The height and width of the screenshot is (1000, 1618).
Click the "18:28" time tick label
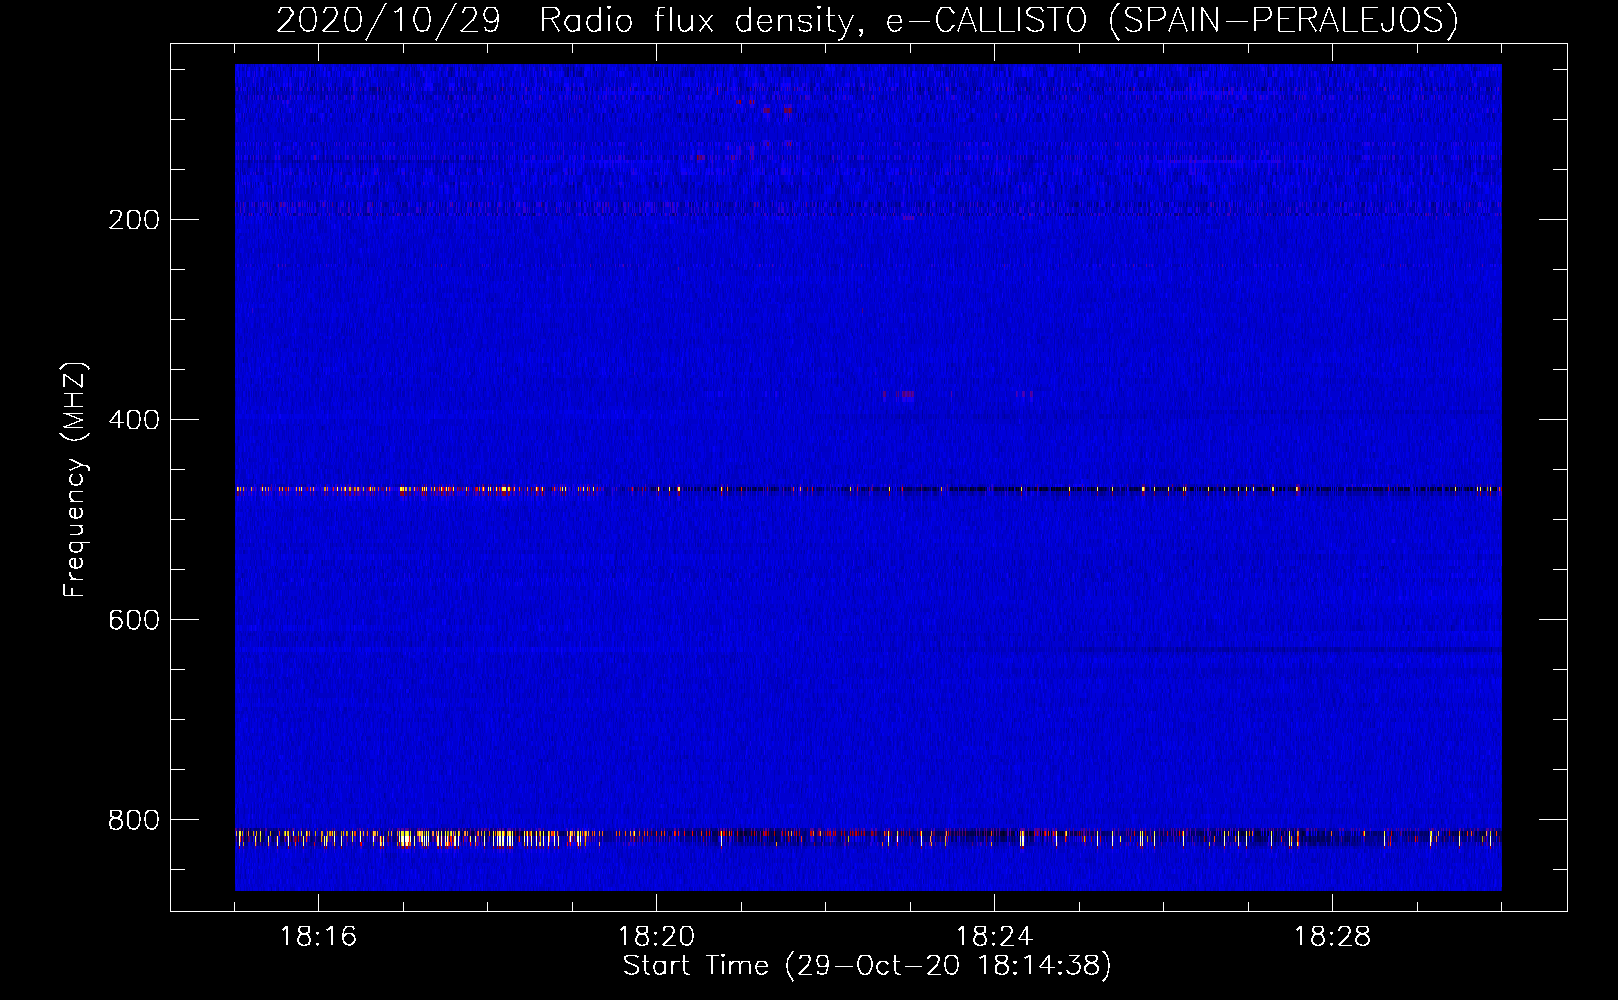tap(1332, 937)
